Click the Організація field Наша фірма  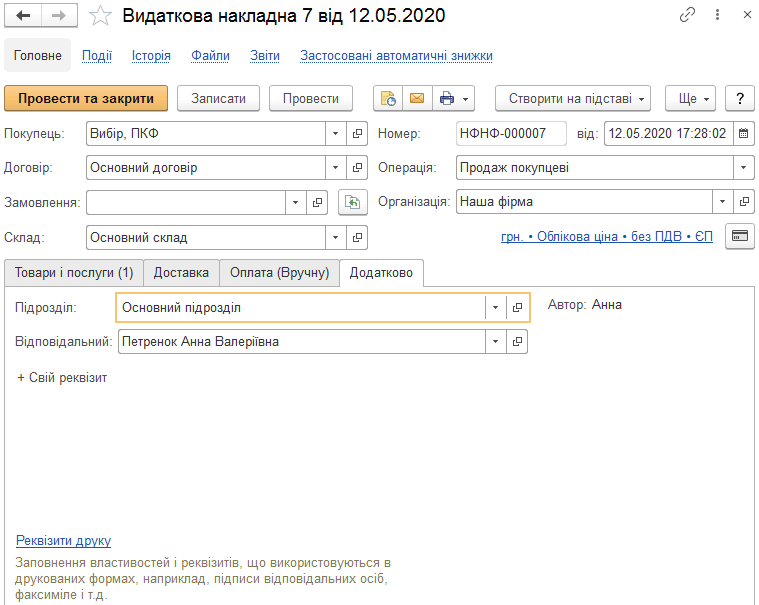584,201
